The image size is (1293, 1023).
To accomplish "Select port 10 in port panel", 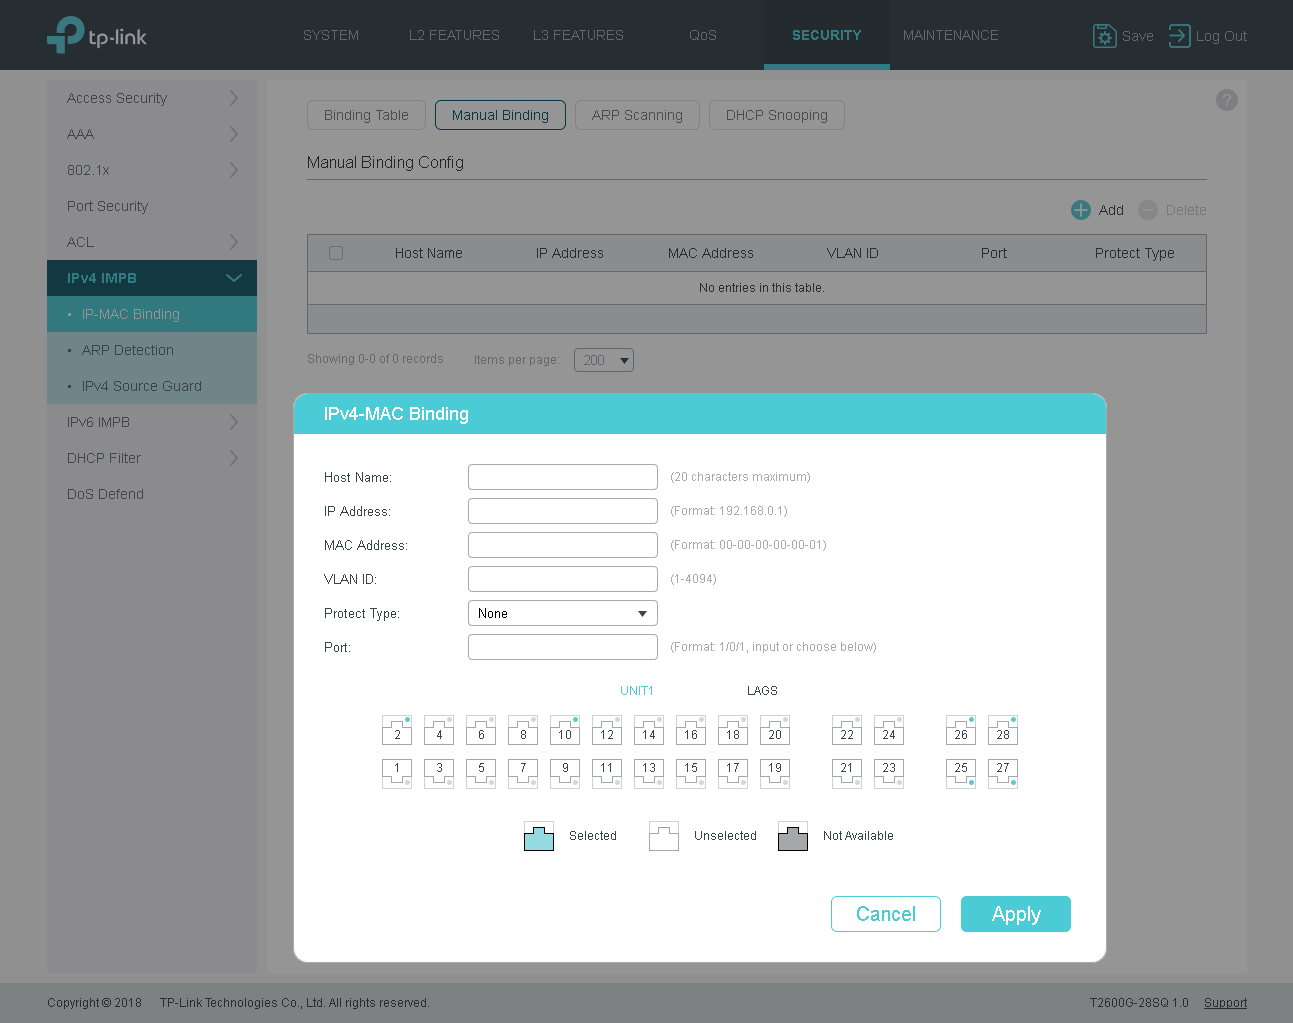I will [565, 730].
